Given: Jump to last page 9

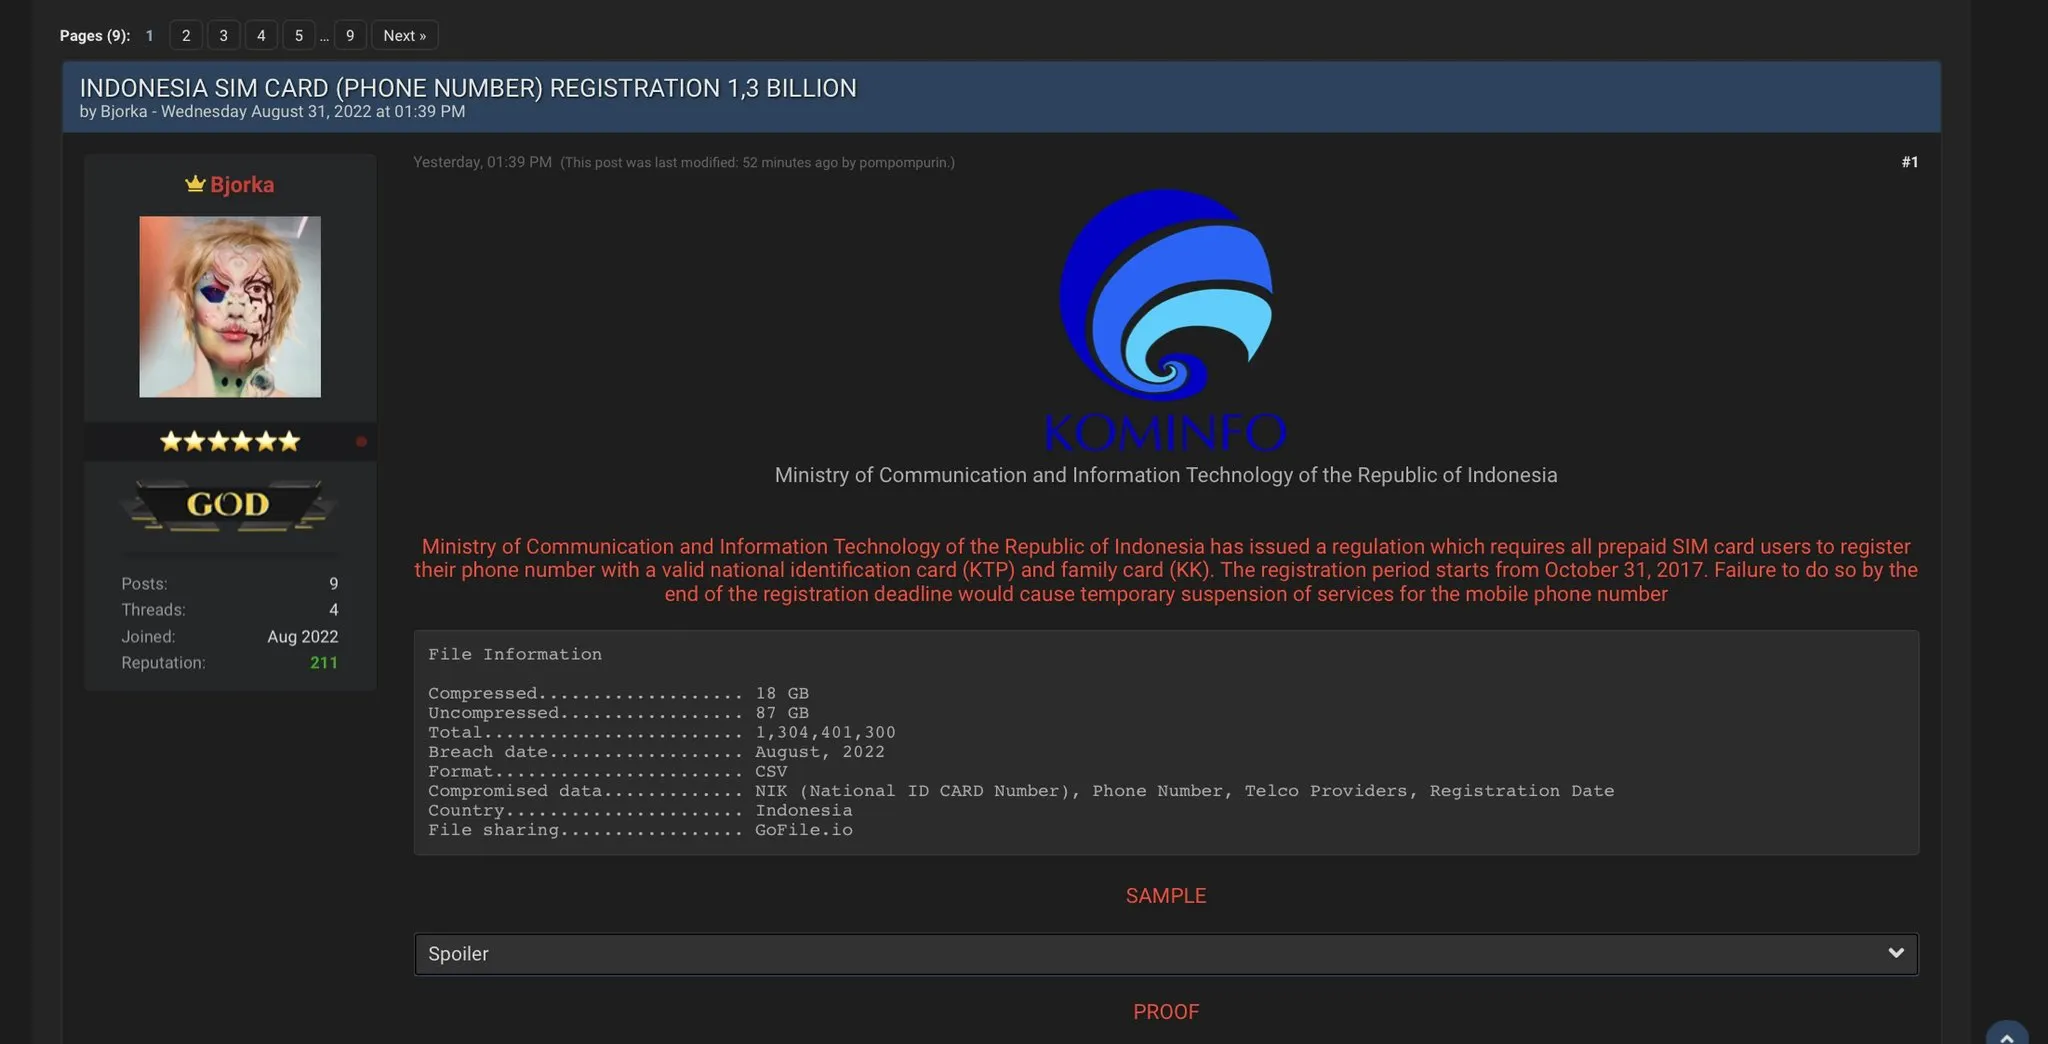Looking at the screenshot, I should click(350, 35).
